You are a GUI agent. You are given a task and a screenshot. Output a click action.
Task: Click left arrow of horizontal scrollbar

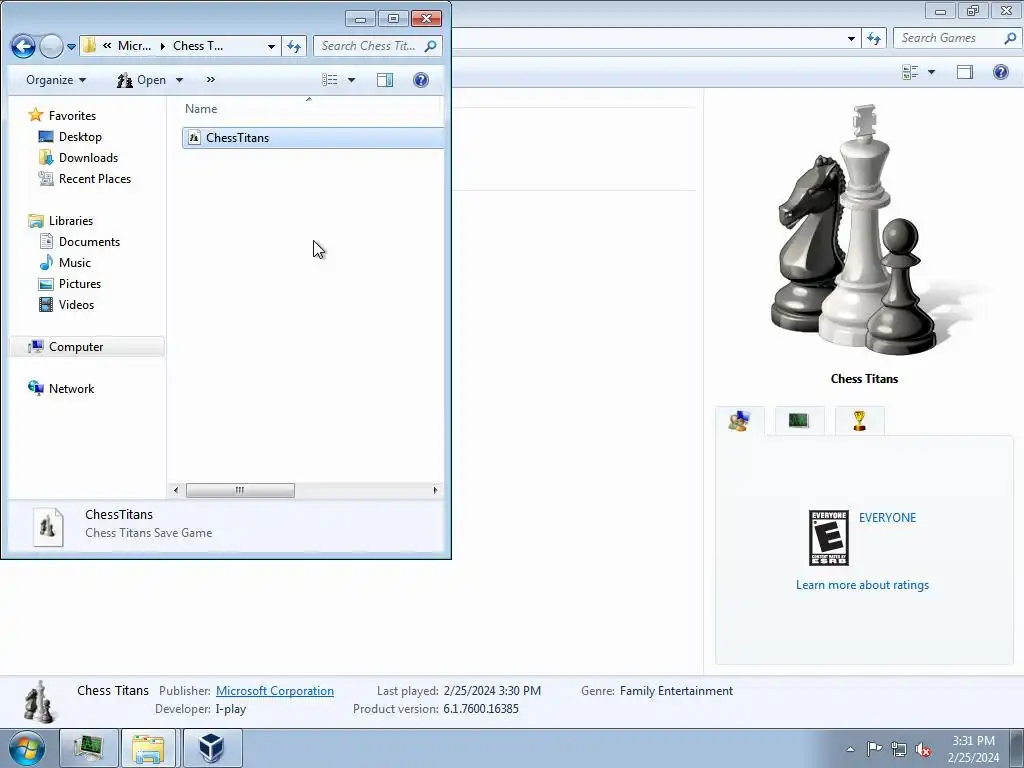click(176, 490)
